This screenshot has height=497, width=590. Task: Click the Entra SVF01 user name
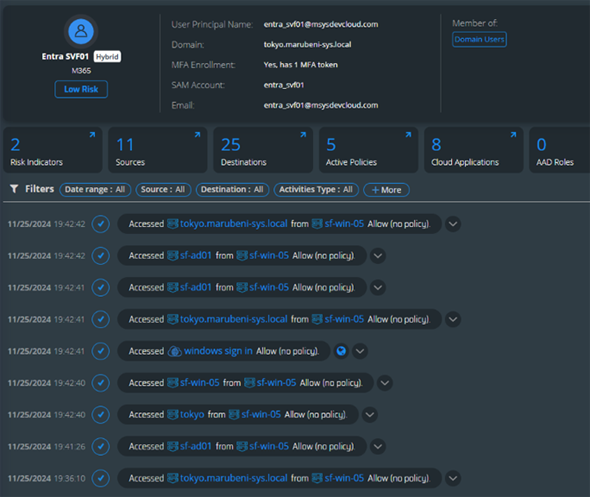pos(65,56)
